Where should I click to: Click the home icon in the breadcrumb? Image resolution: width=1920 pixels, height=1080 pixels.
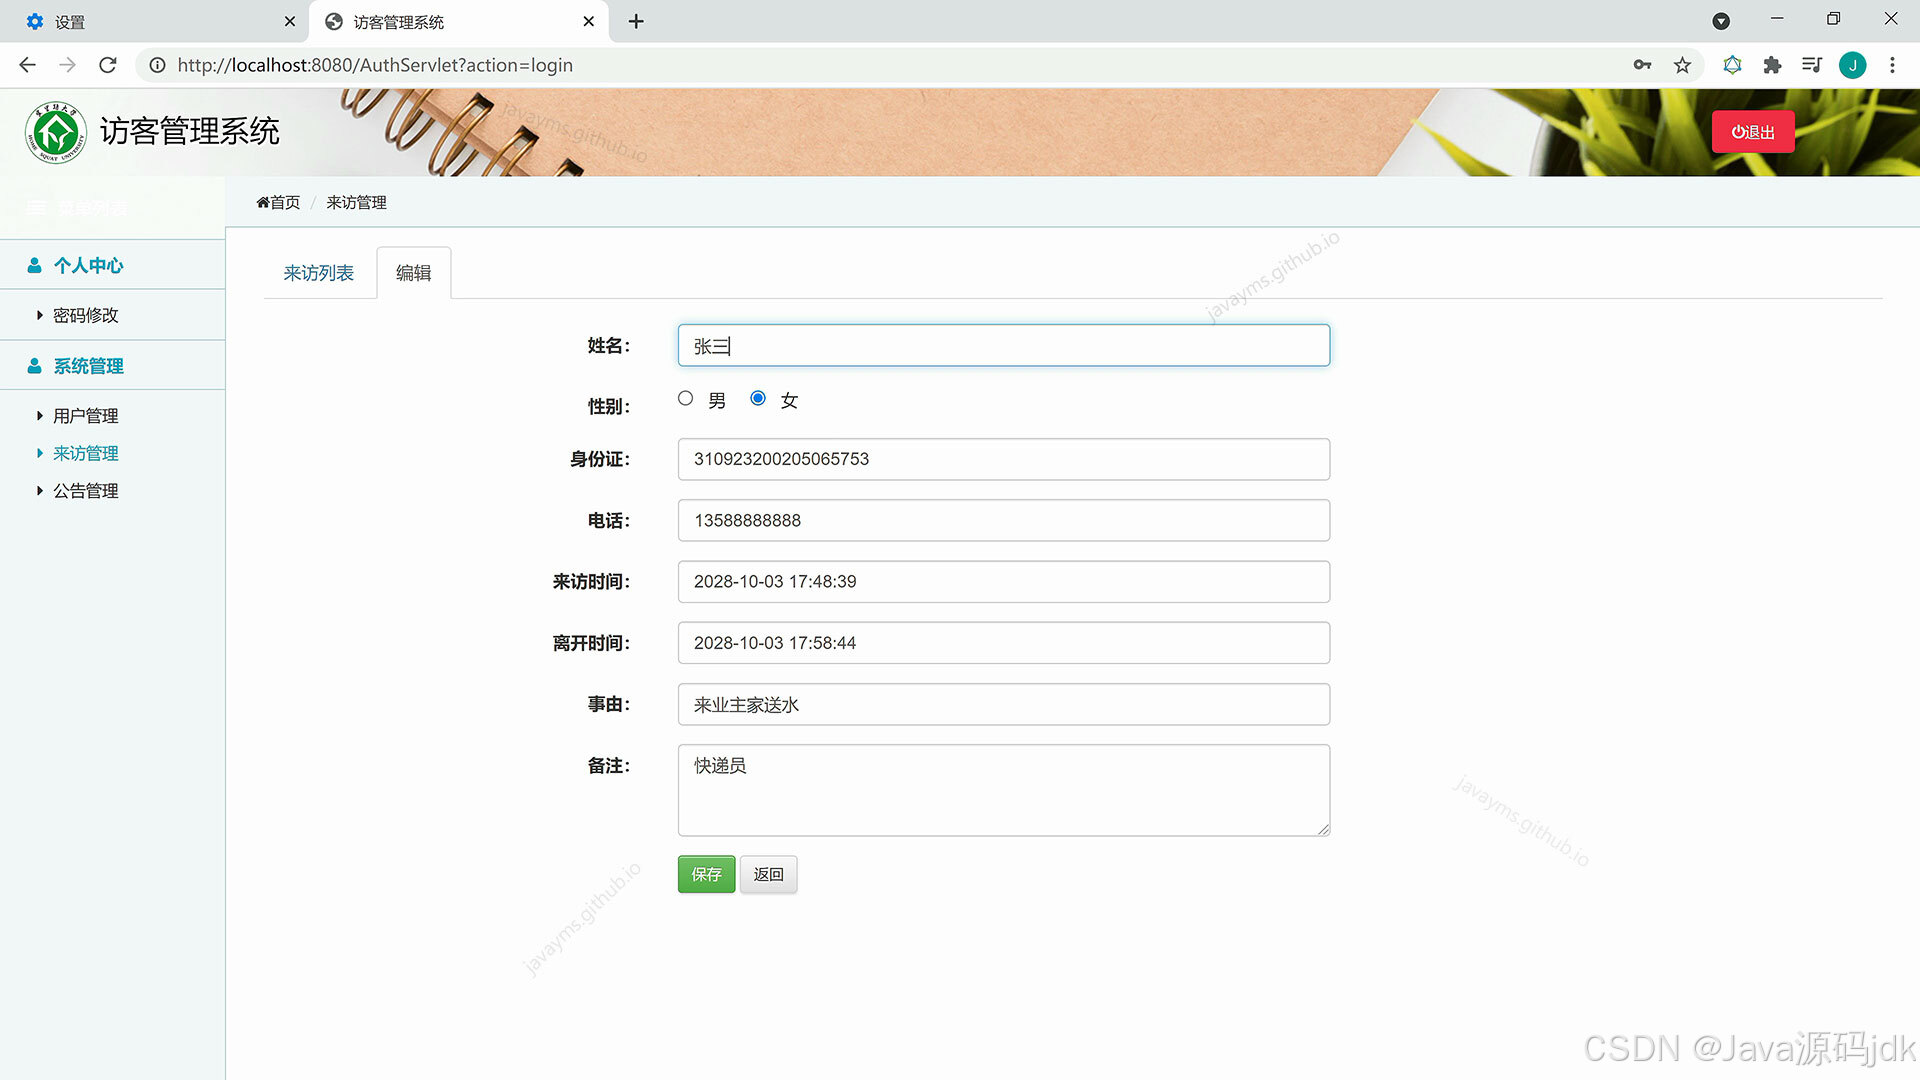click(262, 202)
